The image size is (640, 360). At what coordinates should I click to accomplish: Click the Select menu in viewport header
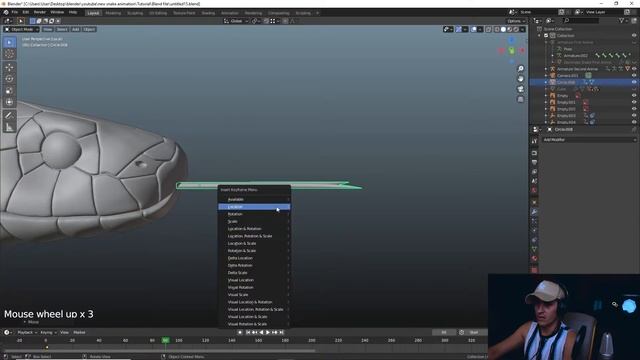(62, 29)
